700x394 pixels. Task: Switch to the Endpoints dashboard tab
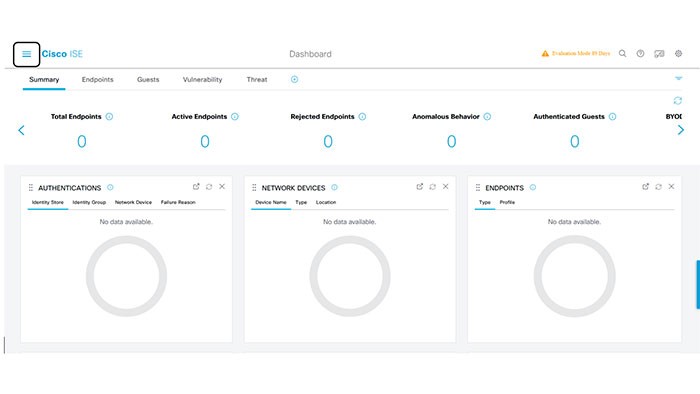coord(97,79)
